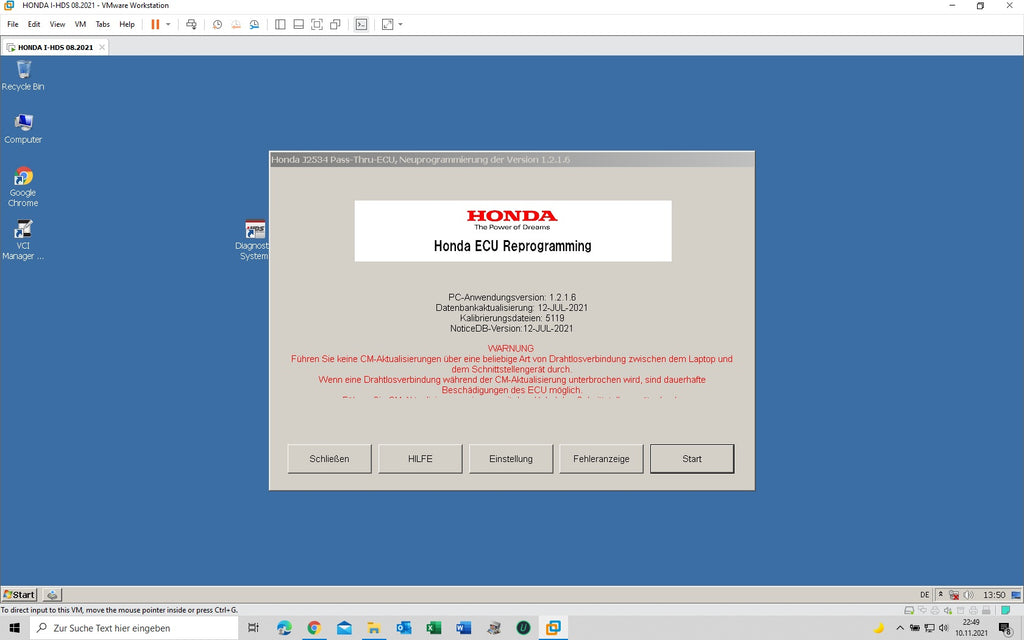This screenshot has width=1024, height=640.
Task: Open Chrome from host taskbar
Action: tap(314, 628)
